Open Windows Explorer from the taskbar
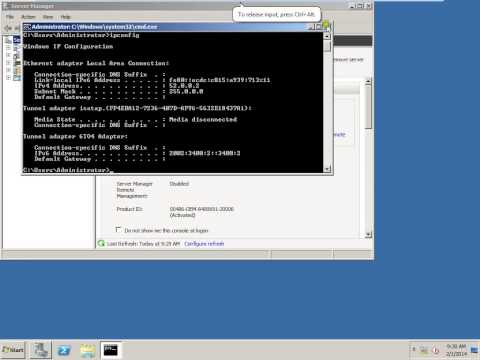The width and height of the screenshot is (480, 360). pyautogui.click(x=87, y=350)
